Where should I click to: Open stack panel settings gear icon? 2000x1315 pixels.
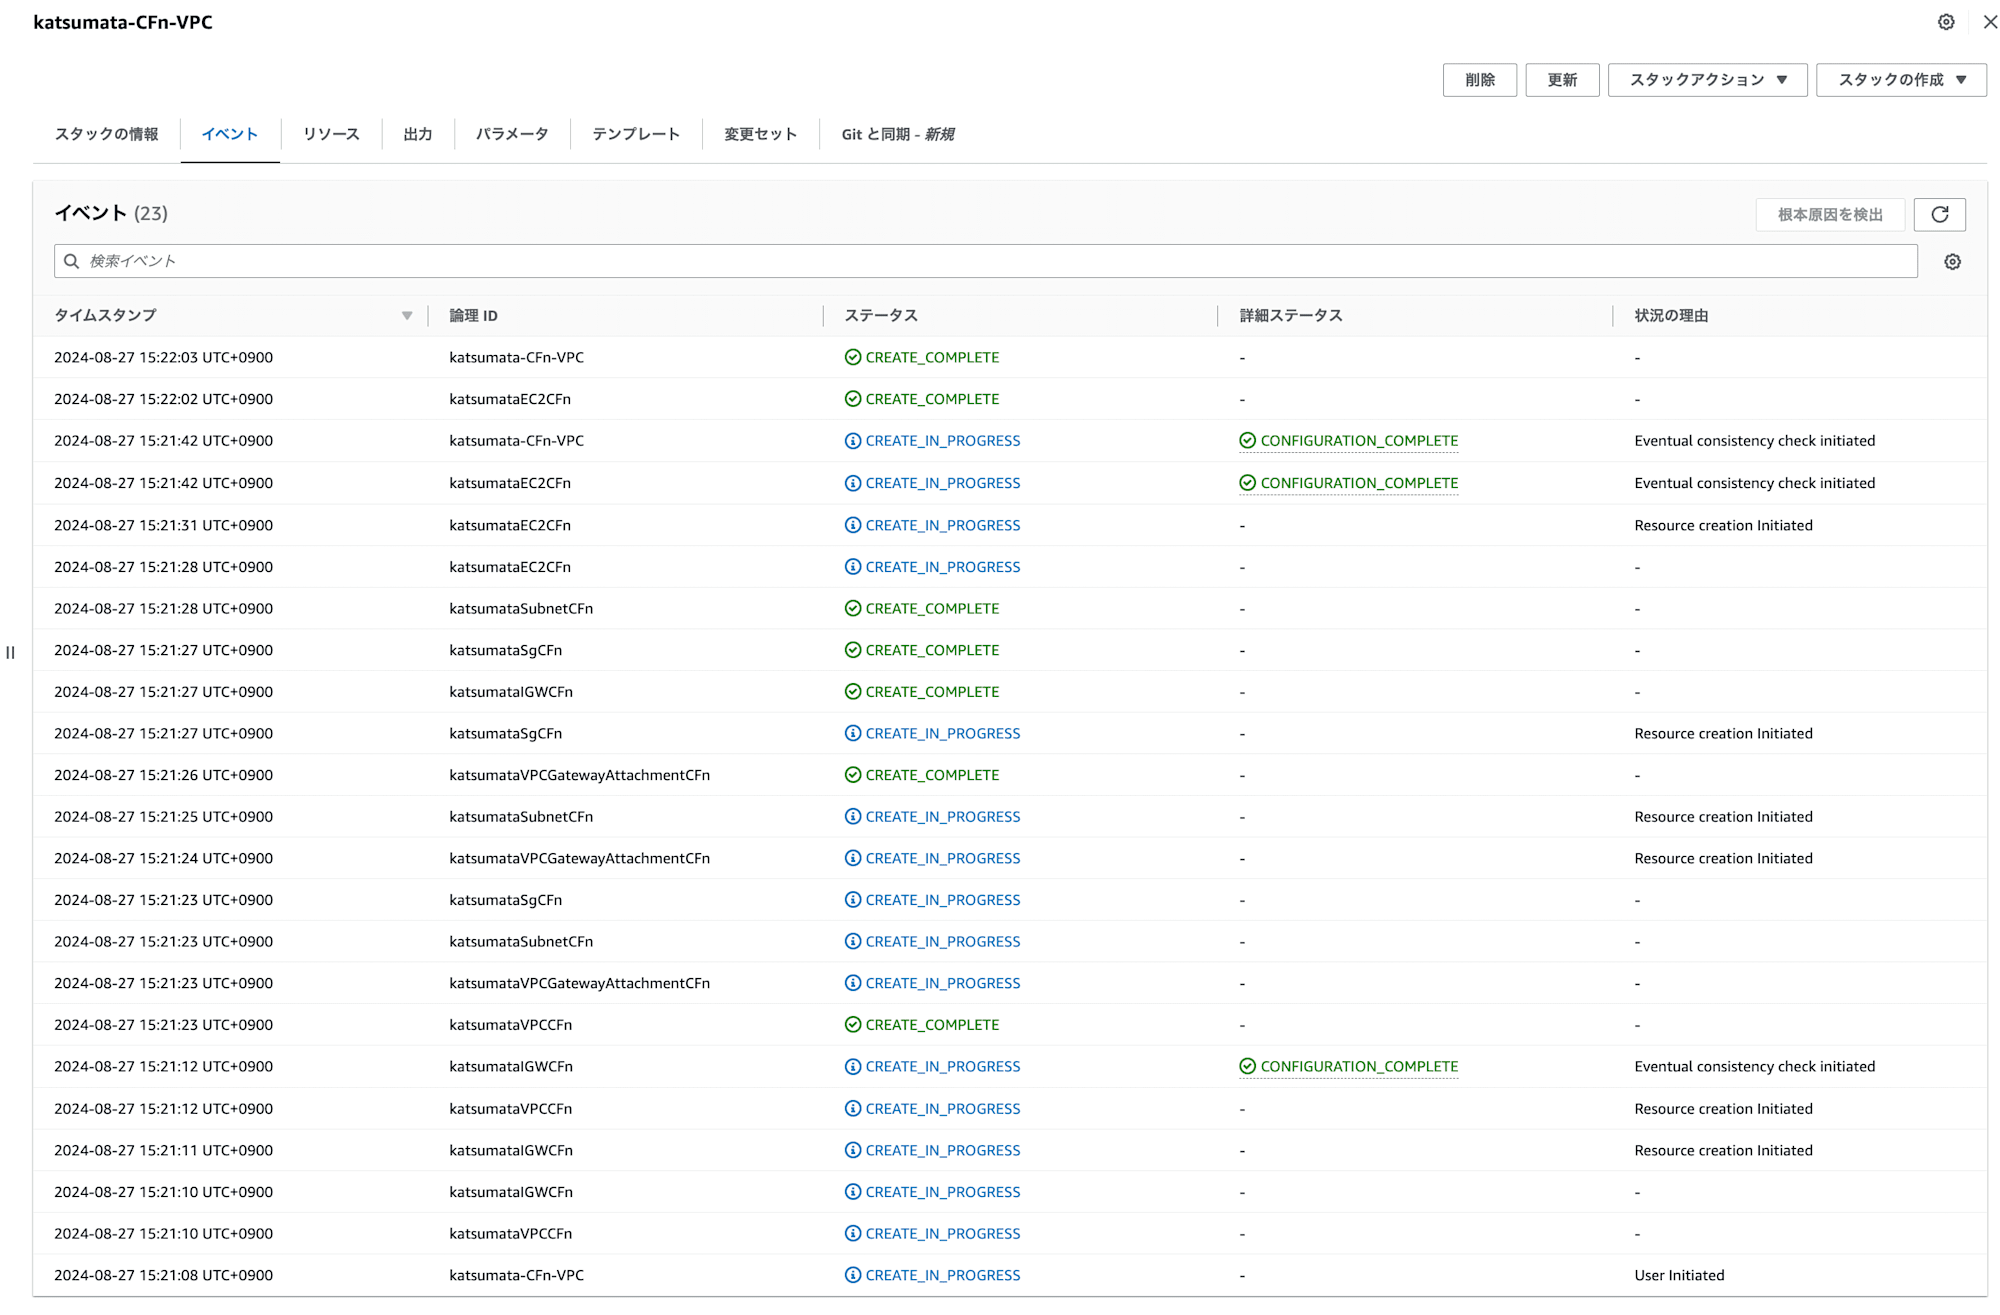[1946, 22]
